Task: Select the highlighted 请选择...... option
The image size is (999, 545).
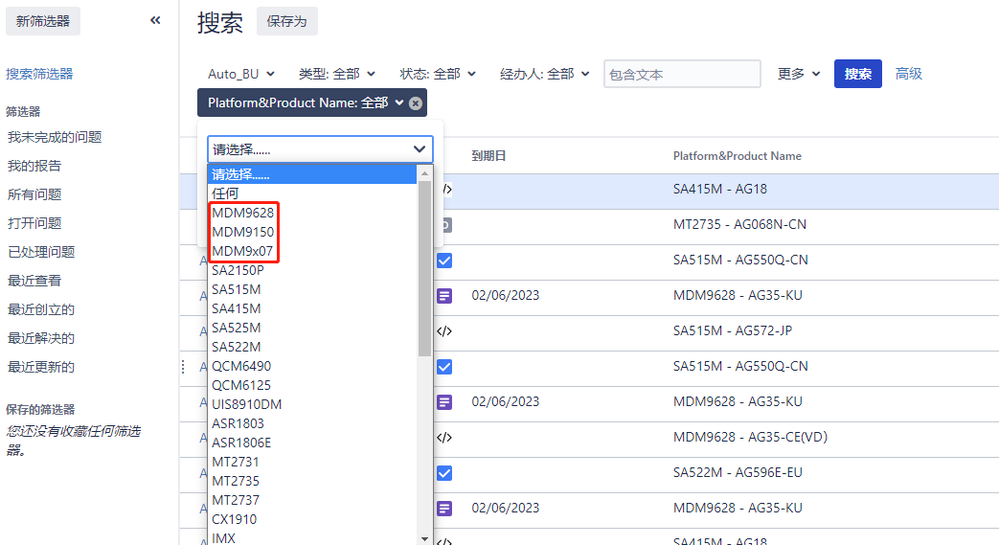Action: pyautogui.click(x=313, y=175)
